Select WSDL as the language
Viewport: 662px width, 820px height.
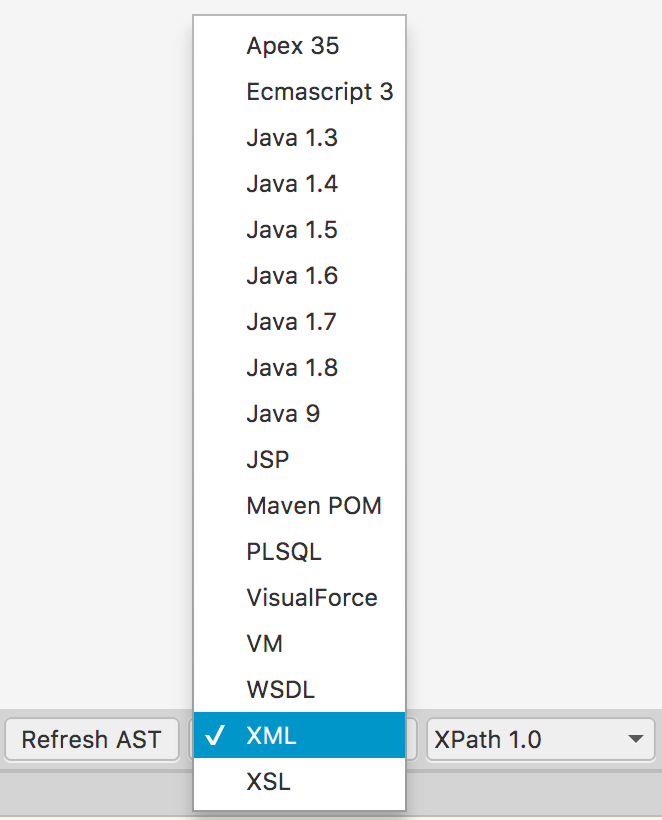(x=280, y=689)
